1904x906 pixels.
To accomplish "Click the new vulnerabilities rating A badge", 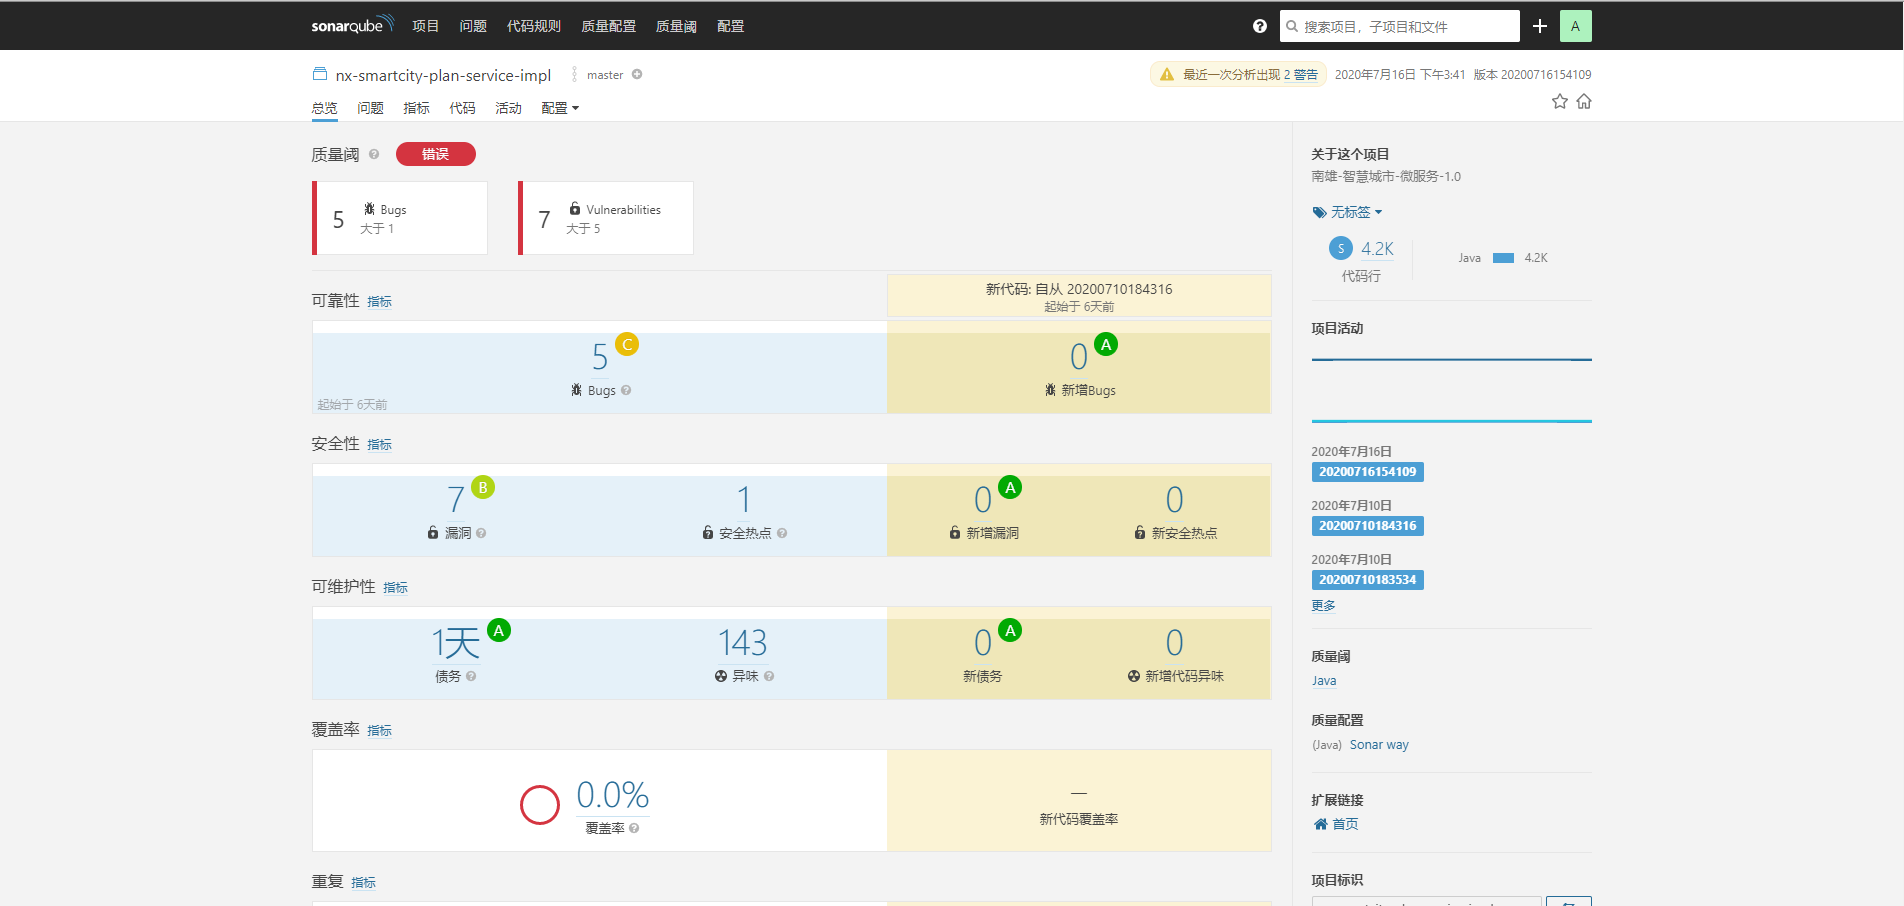I will coord(1010,487).
